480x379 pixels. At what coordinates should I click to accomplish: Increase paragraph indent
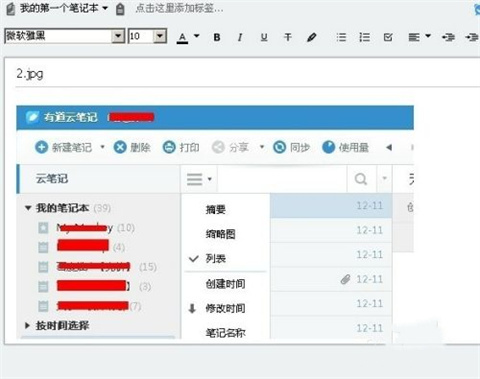472,37
